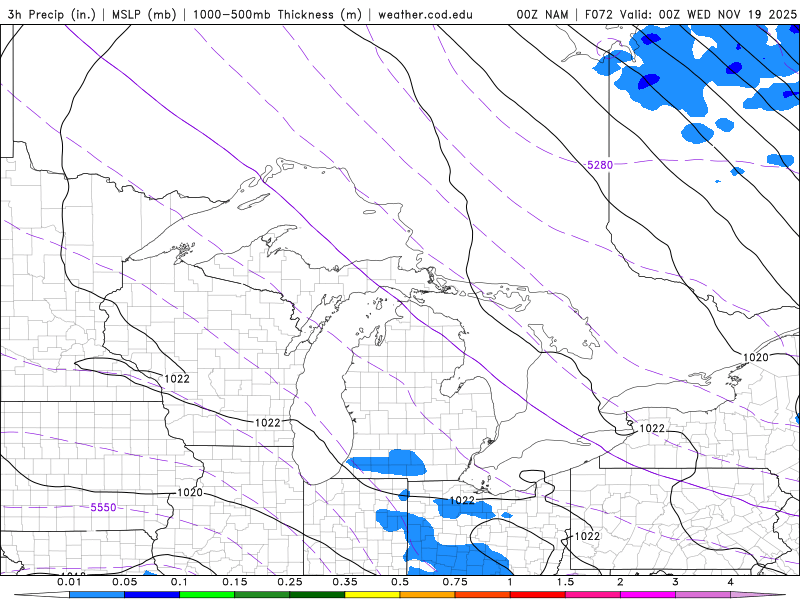Click the 0.35 label on precipitation scale
Screen dimensions: 800x600
(345, 582)
